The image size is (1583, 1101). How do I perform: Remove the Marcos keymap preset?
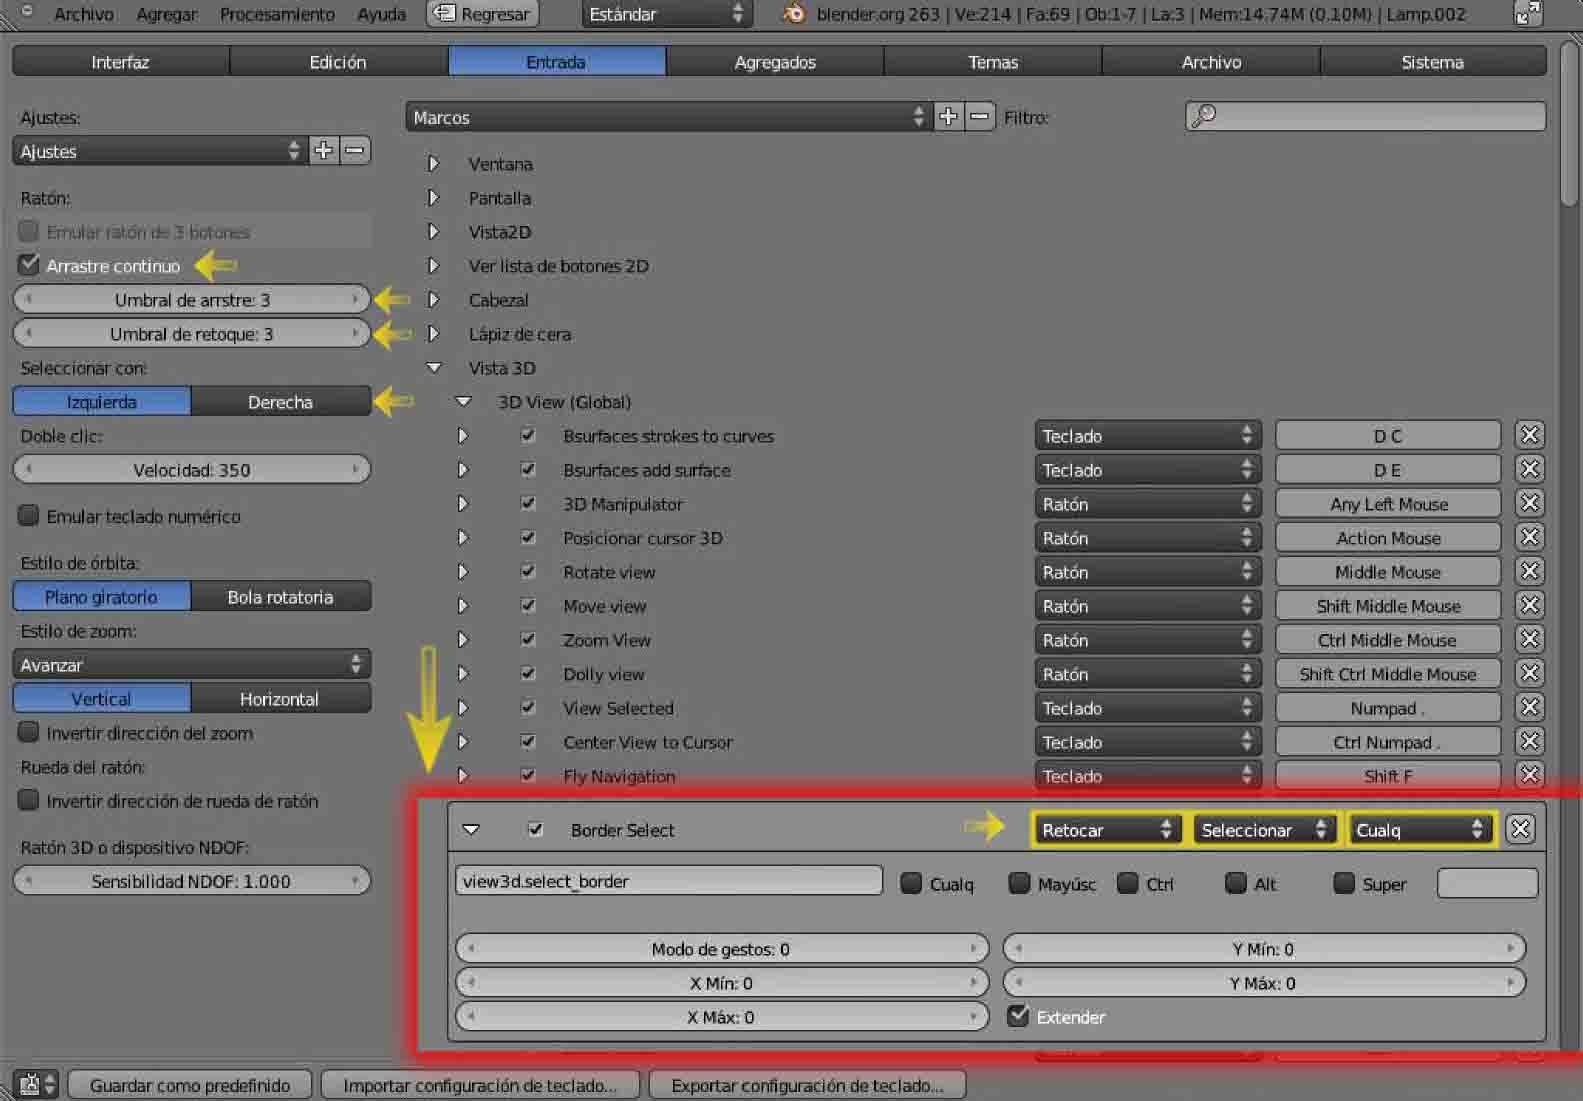[980, 117]
